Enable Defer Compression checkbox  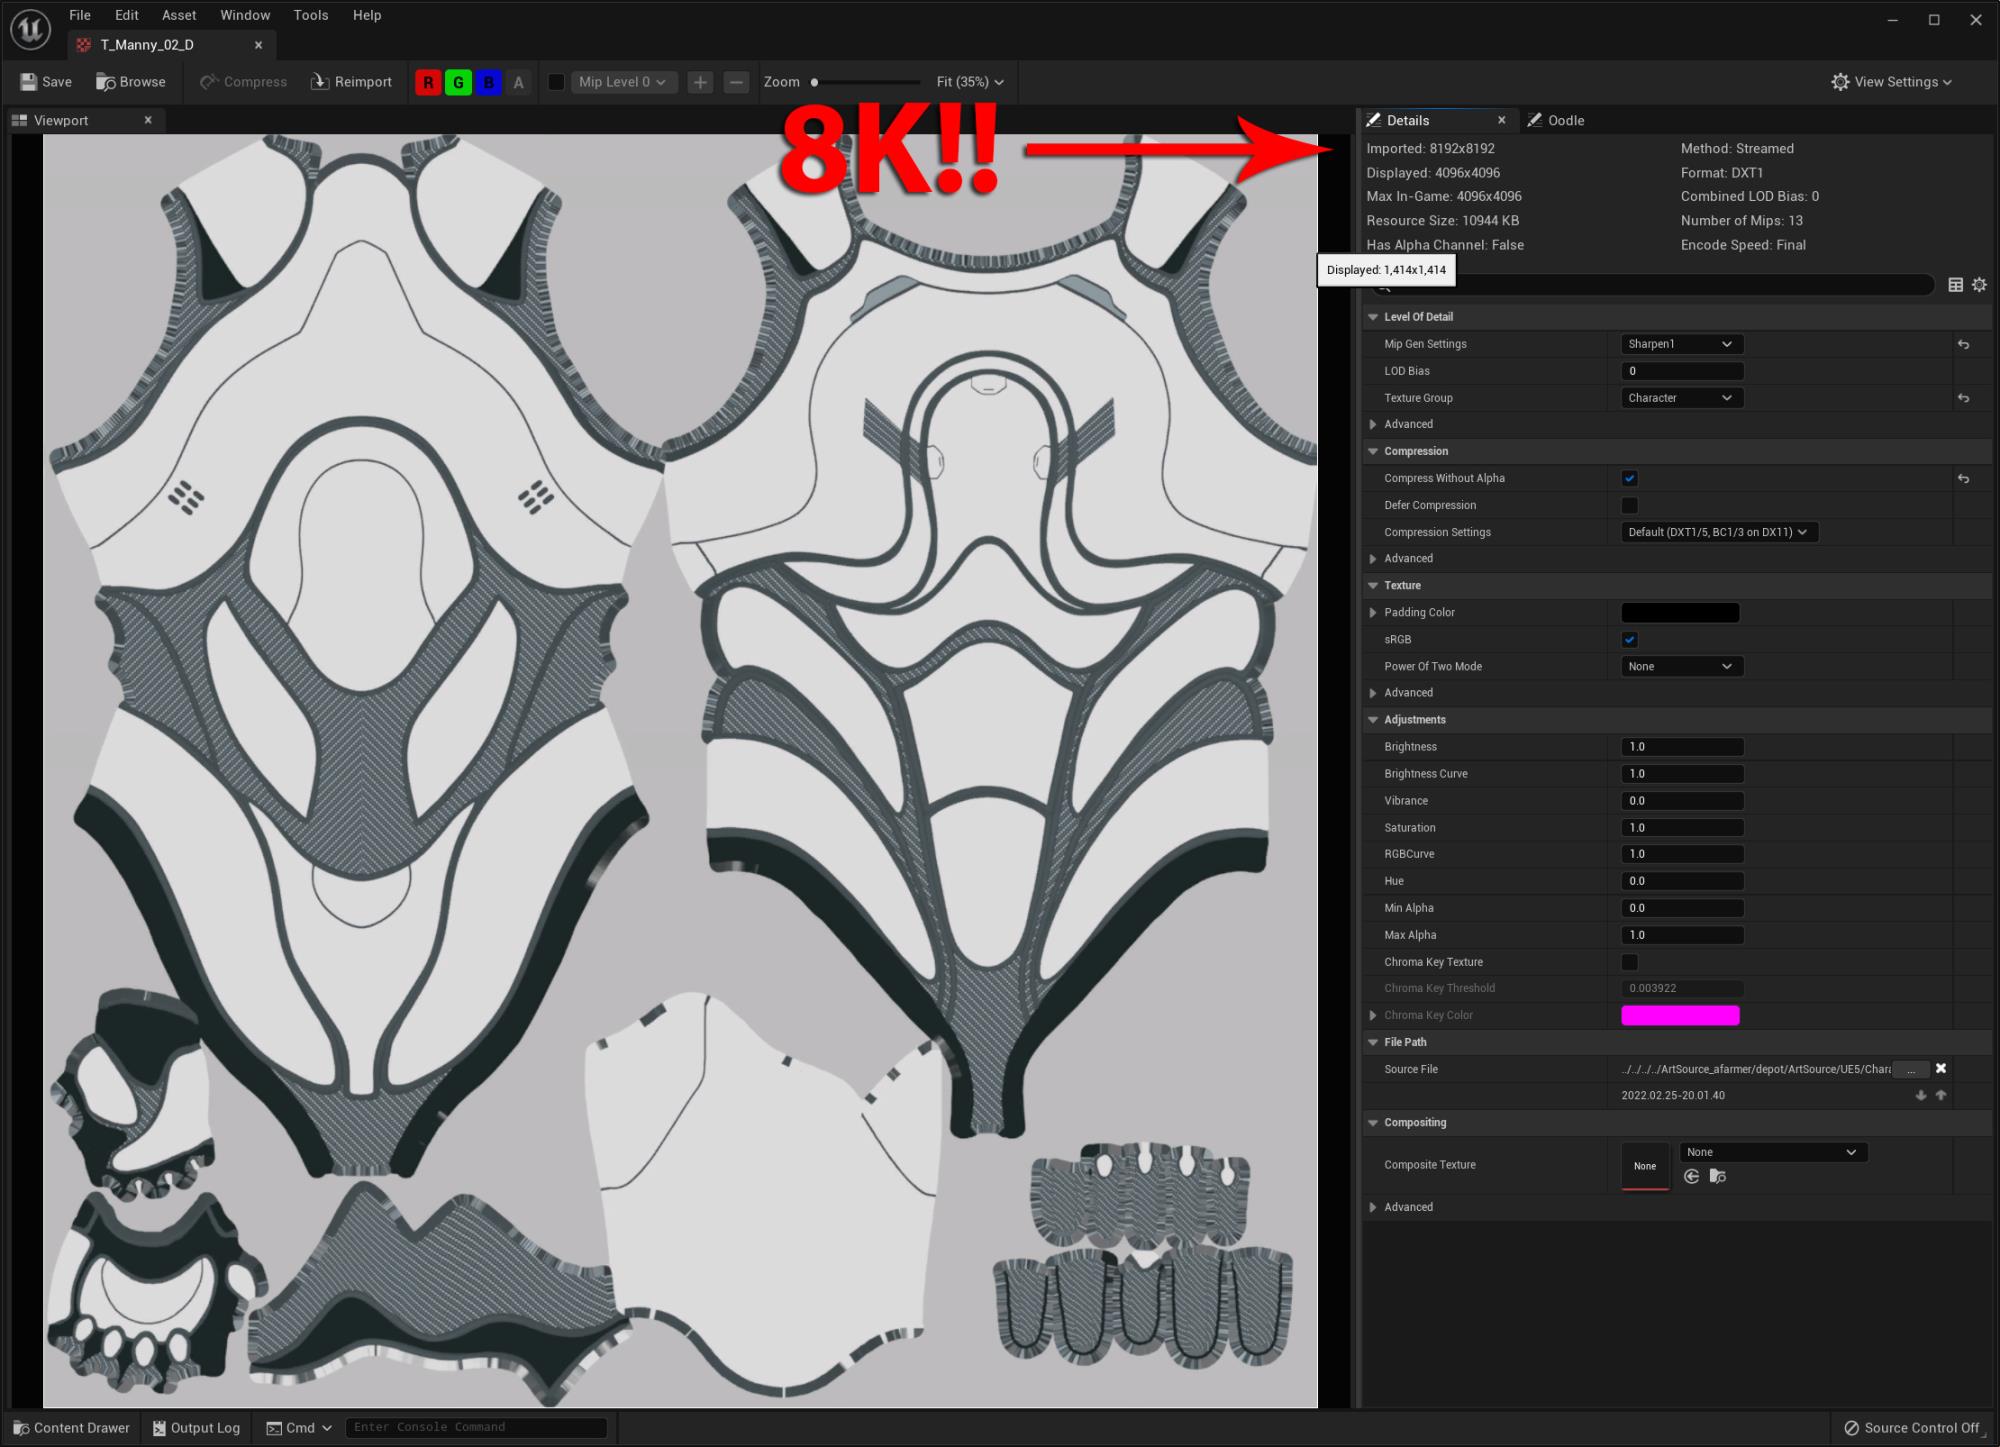pyautogui.click(x=1630, y=505)
